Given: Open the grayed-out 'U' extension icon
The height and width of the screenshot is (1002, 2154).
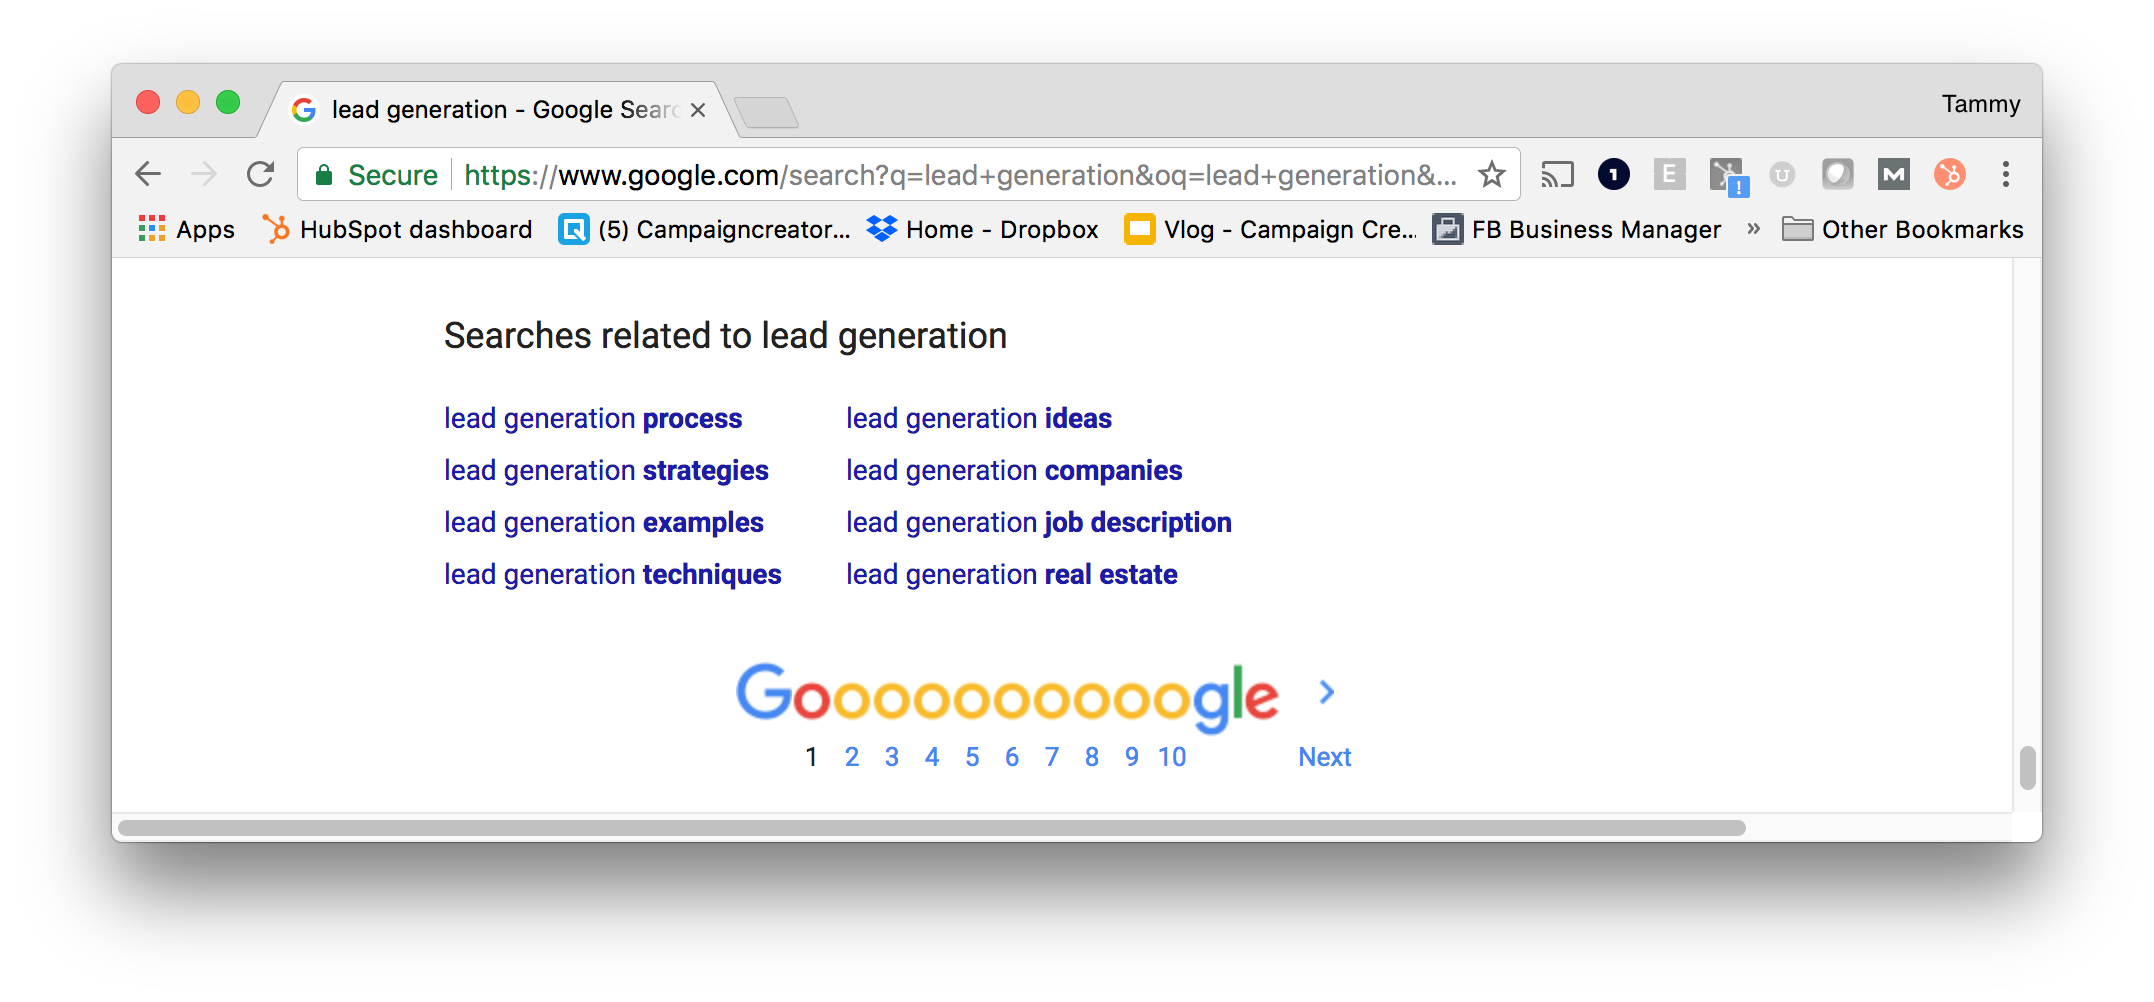Looking at the screenshot, I should point(1781,174).
